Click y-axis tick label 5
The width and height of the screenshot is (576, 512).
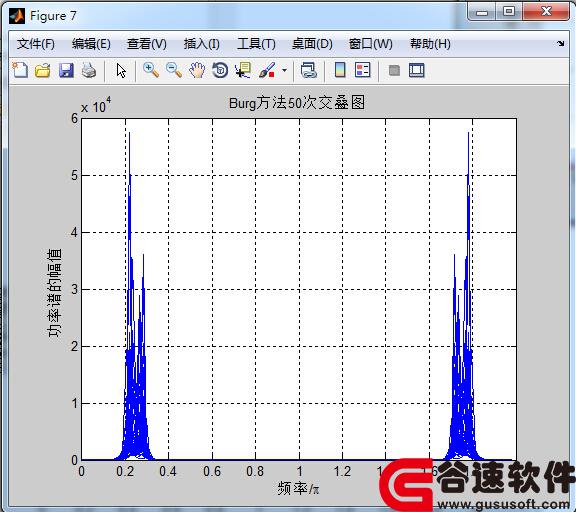coord(75,176)
